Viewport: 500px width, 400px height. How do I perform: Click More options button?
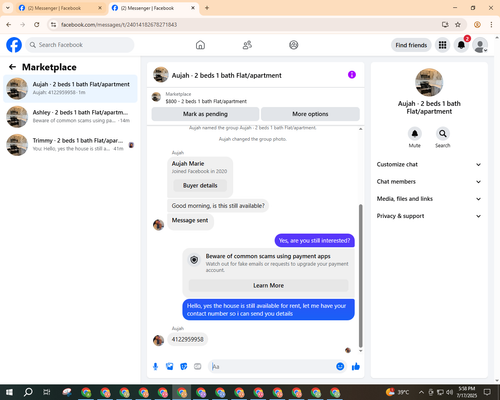(310, 114)
